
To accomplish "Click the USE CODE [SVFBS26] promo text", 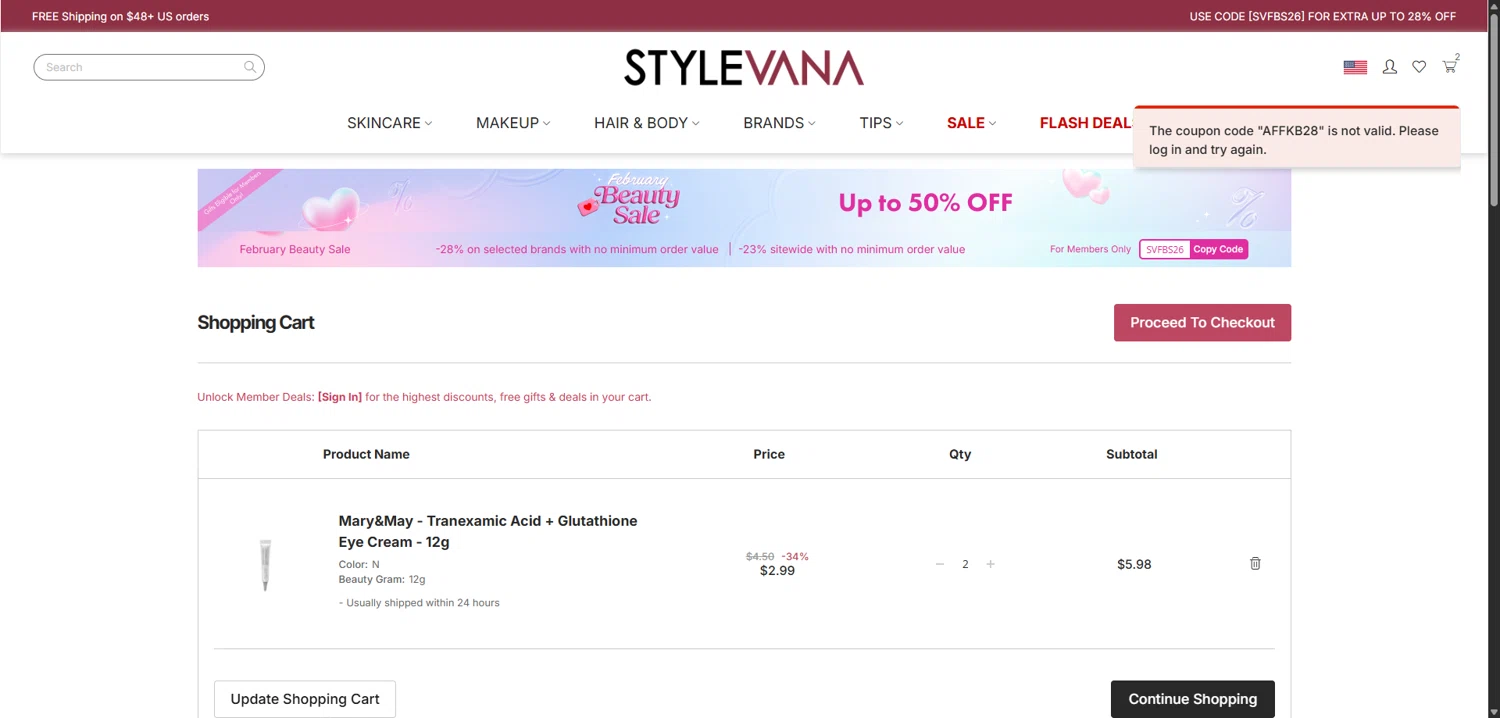I will click(1323, 16).
